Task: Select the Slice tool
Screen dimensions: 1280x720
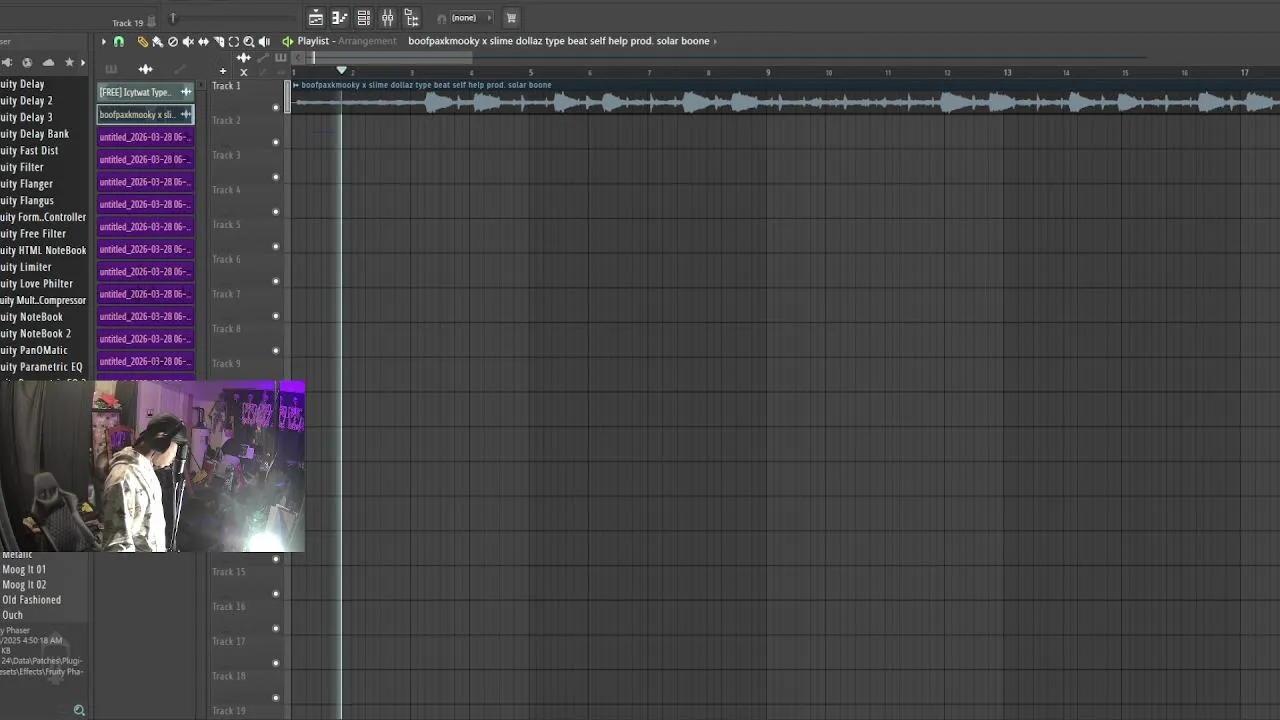Action: 219,41
